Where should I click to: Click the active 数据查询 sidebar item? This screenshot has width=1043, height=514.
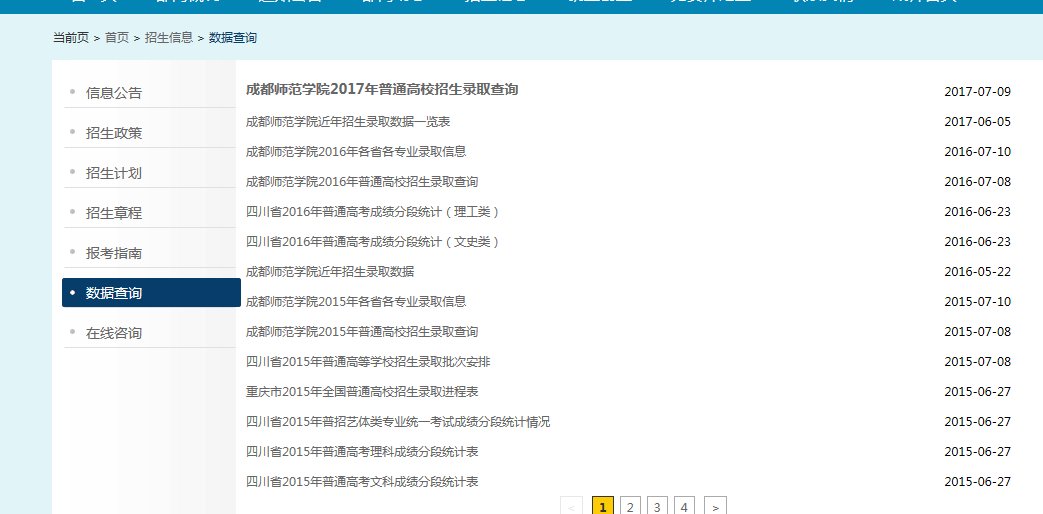(151, 293)
